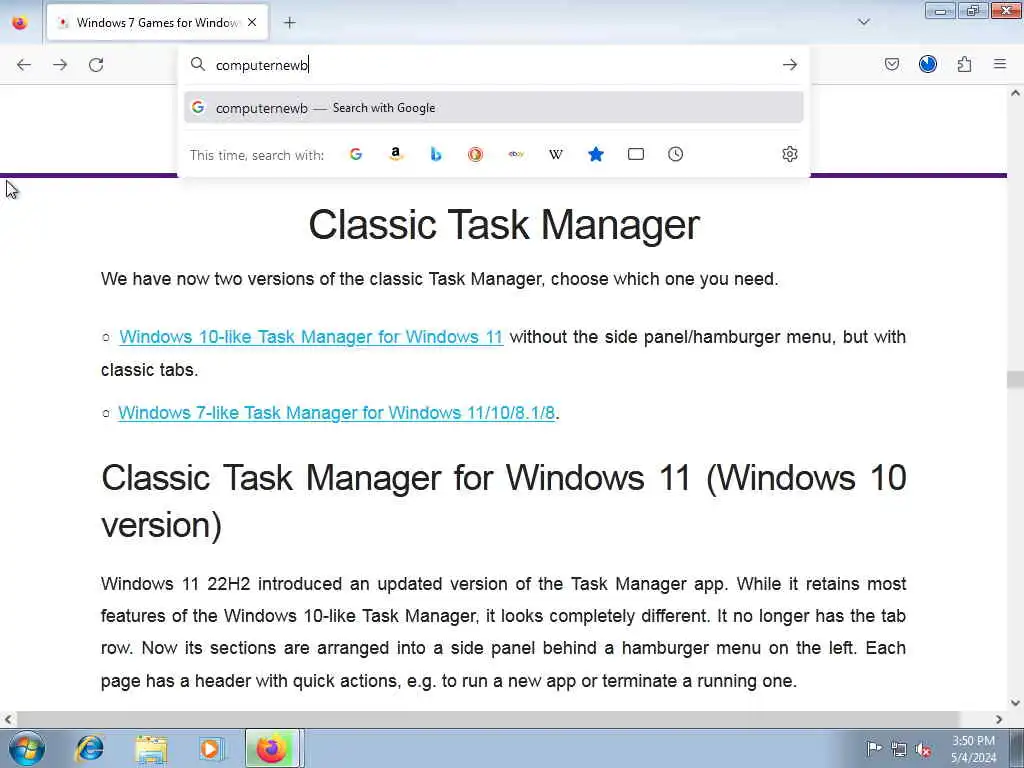Go forward to the next page
The image size is (1024, 768).
click(x=60, y=65)
